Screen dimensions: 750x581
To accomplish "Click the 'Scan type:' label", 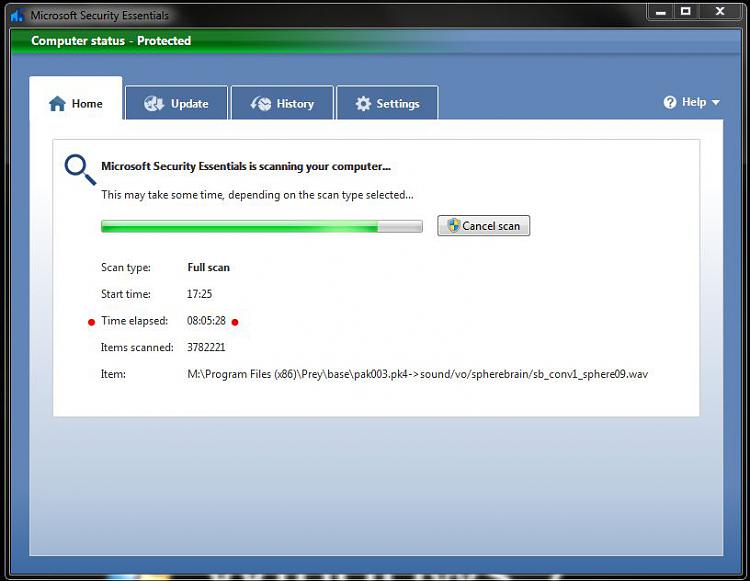I will click(x=126, y=267).
